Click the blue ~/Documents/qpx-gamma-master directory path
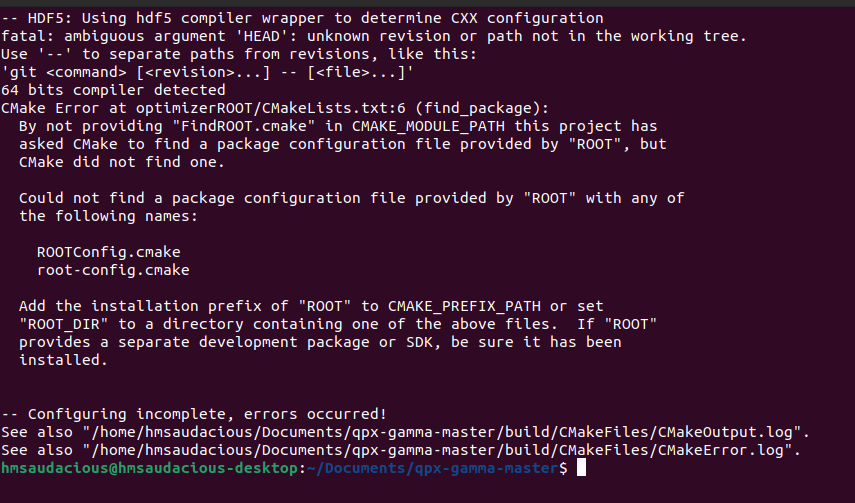 pos(433,468)
